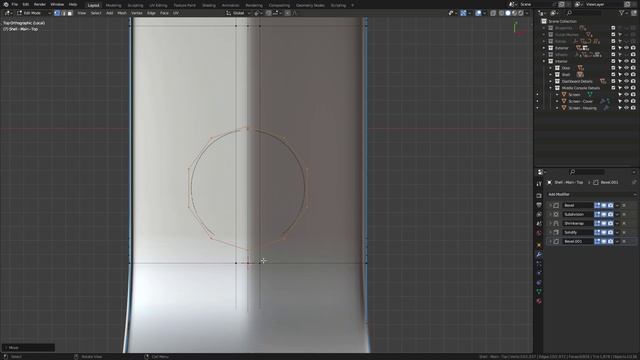Open the Material properties tab
The height and width of the screenshot is (360, 640).
pyautogui.click(x=539, y=301)
